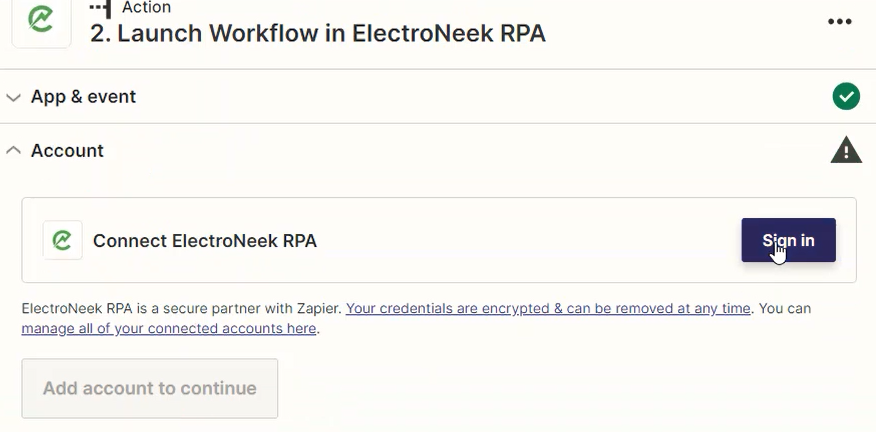Click empty space in the connect account card
Image resolution: width=876 pixels, height=432 pixels.
[525, 240]
